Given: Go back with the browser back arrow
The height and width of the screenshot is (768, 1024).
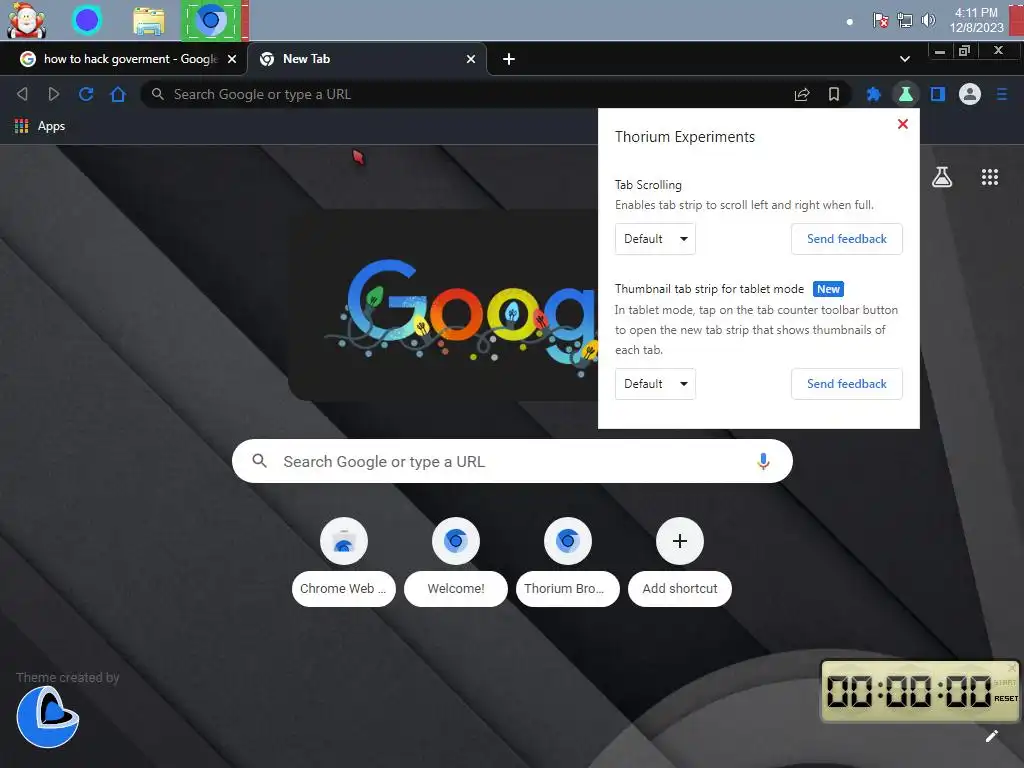Looking at the screenshot, I should coord(22,94).
